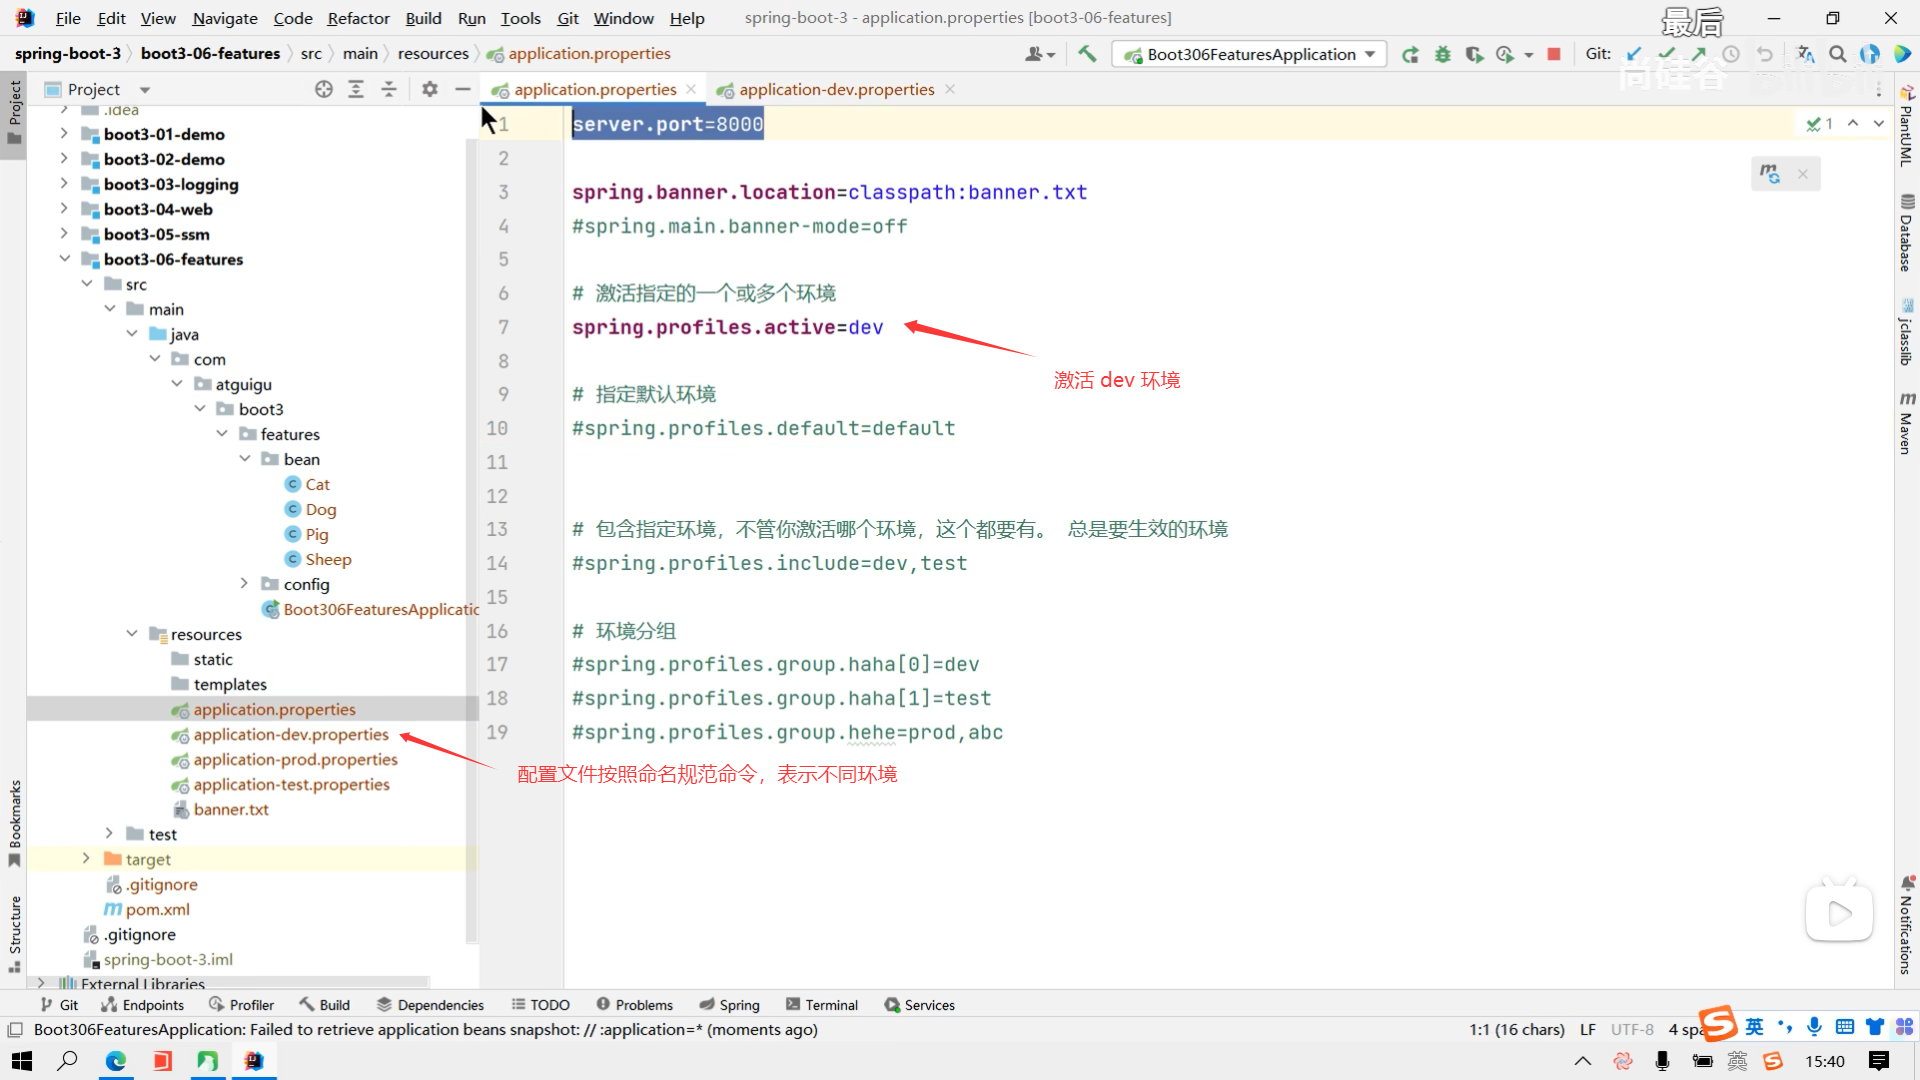The height and width of the screenshot is (1080, 1920).
Task: Click select opened file target icon
Action: [323, 89]
